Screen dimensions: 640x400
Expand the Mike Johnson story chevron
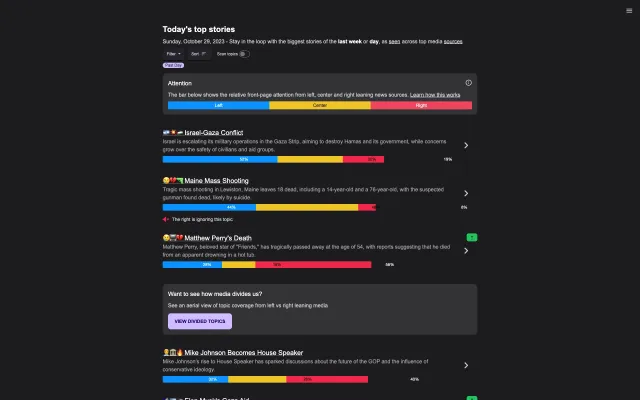(466, 366)
